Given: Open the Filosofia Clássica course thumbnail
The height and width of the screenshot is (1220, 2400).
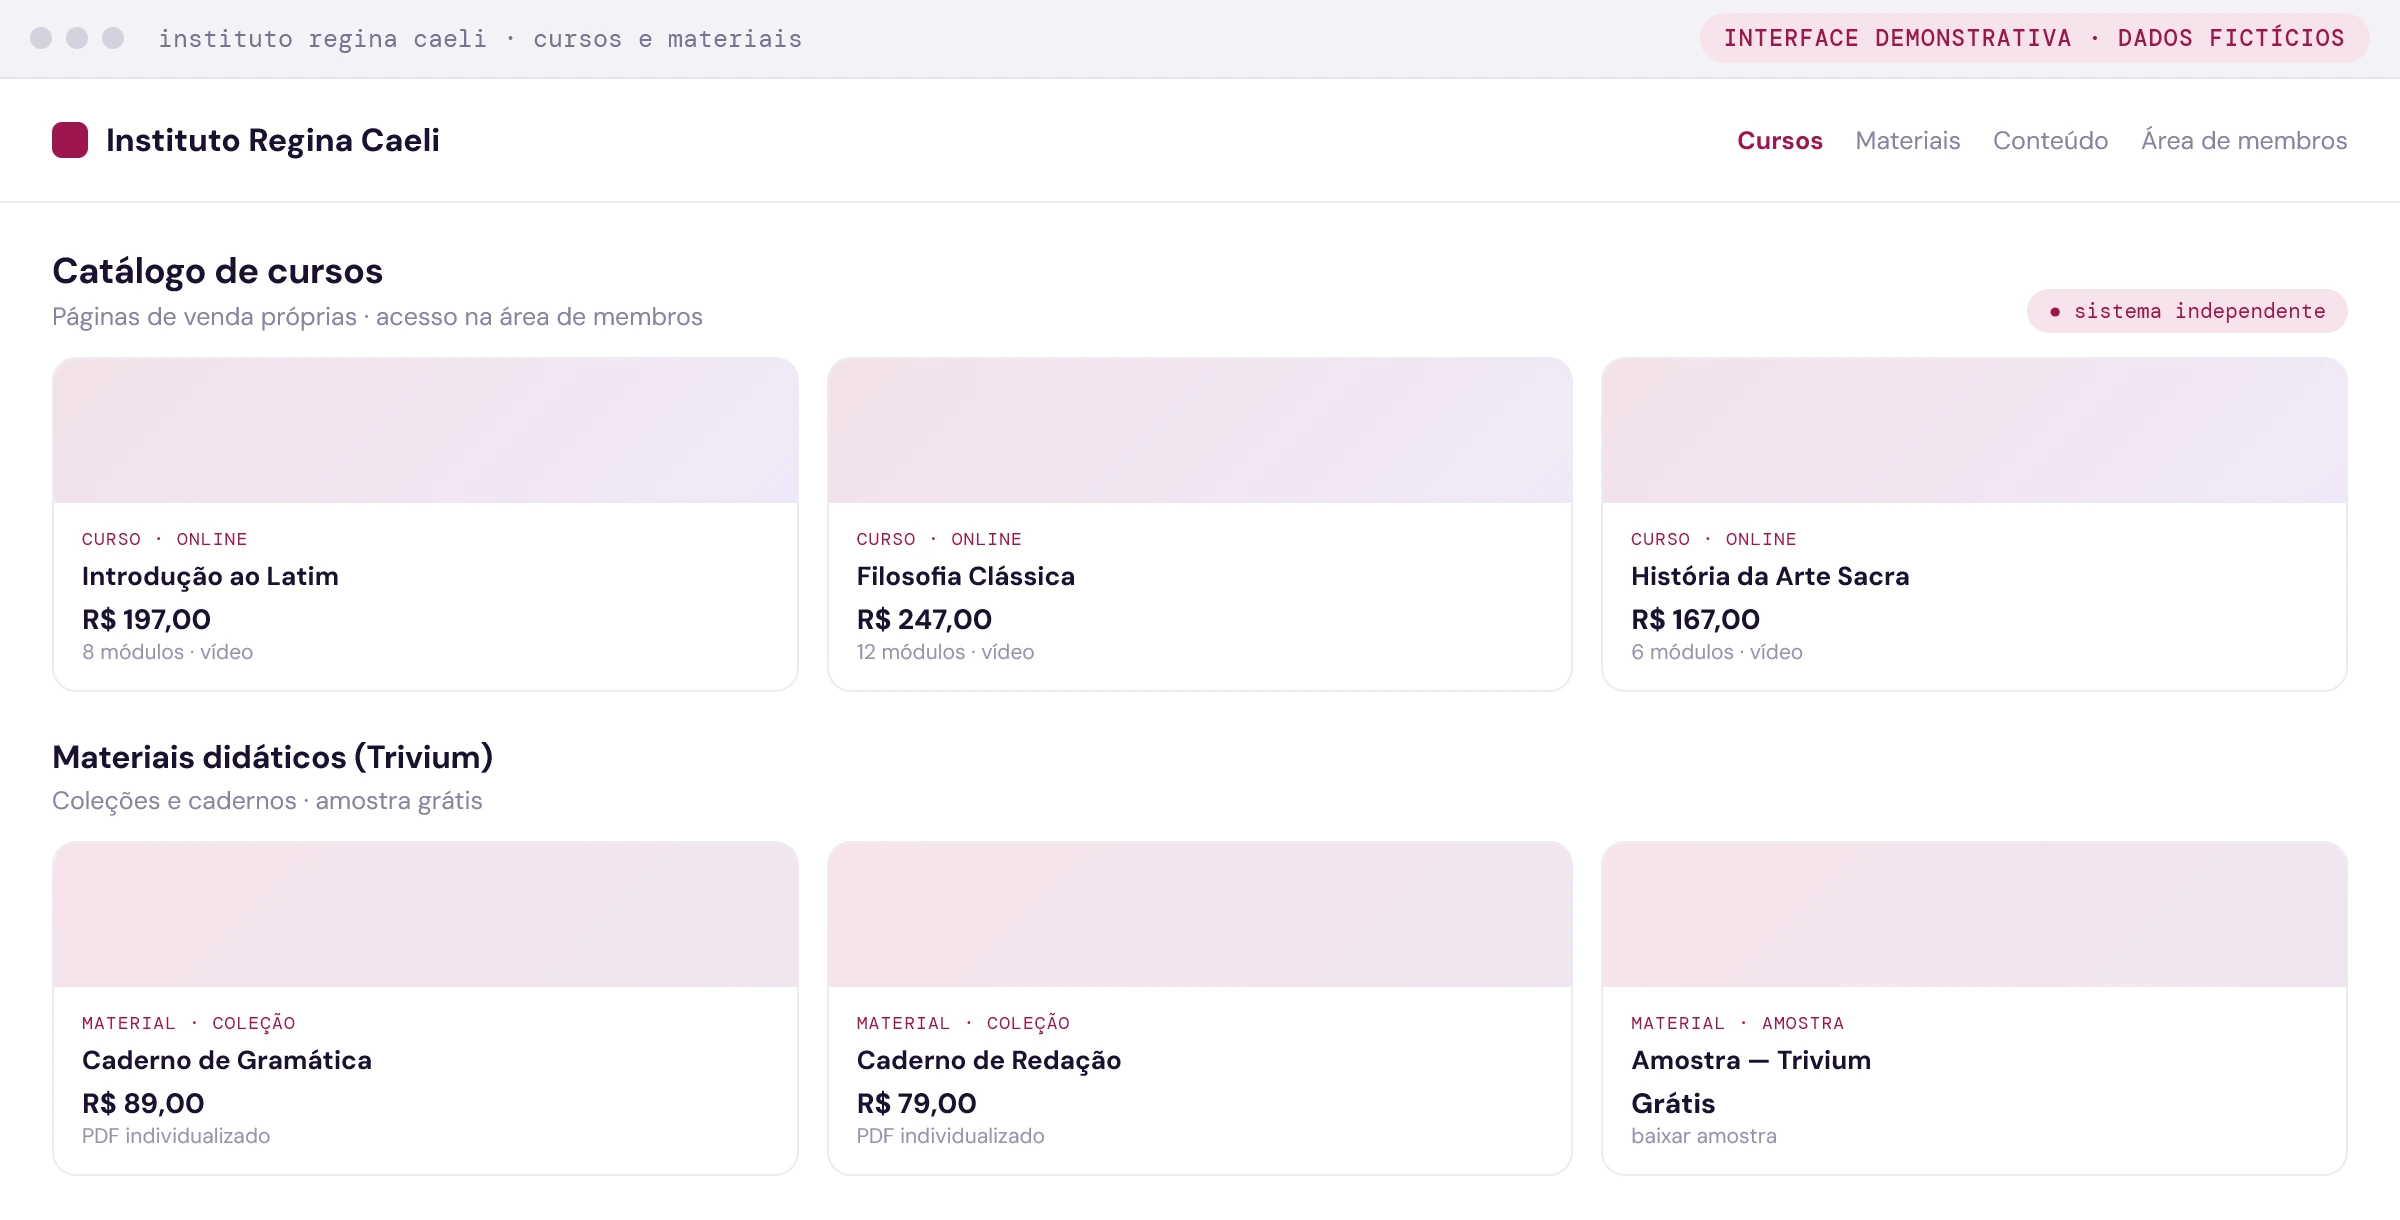Looking at the screenshot, I should click(1200, 430).
